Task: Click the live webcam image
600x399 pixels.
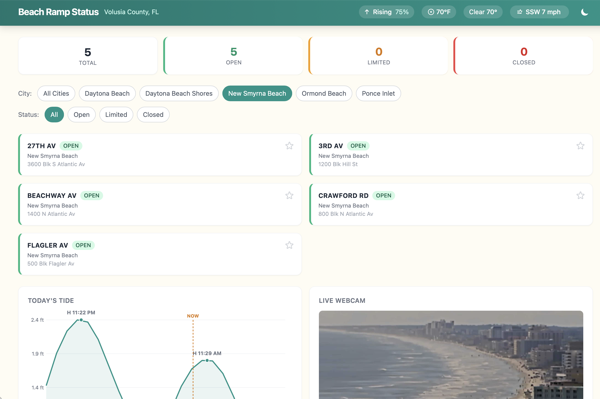Action: (451, 355)
